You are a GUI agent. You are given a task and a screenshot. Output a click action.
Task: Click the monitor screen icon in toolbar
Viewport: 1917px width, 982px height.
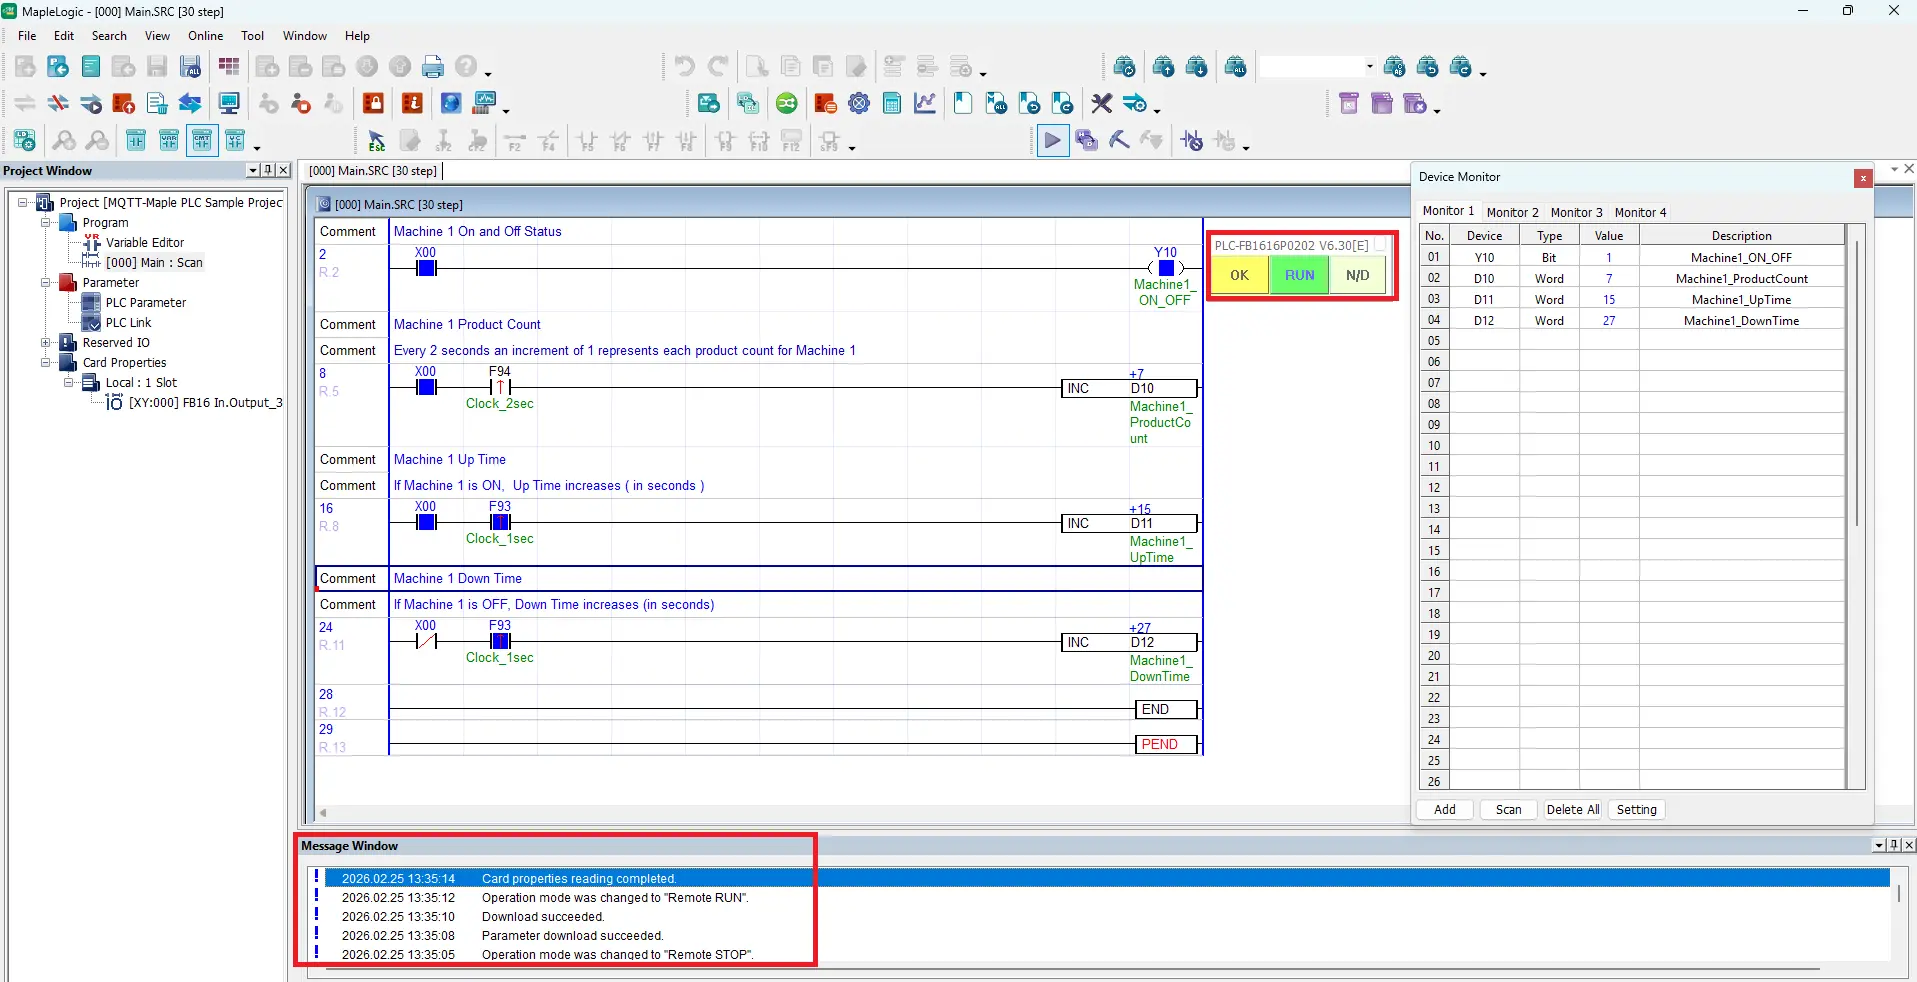(x=229, y=103)
